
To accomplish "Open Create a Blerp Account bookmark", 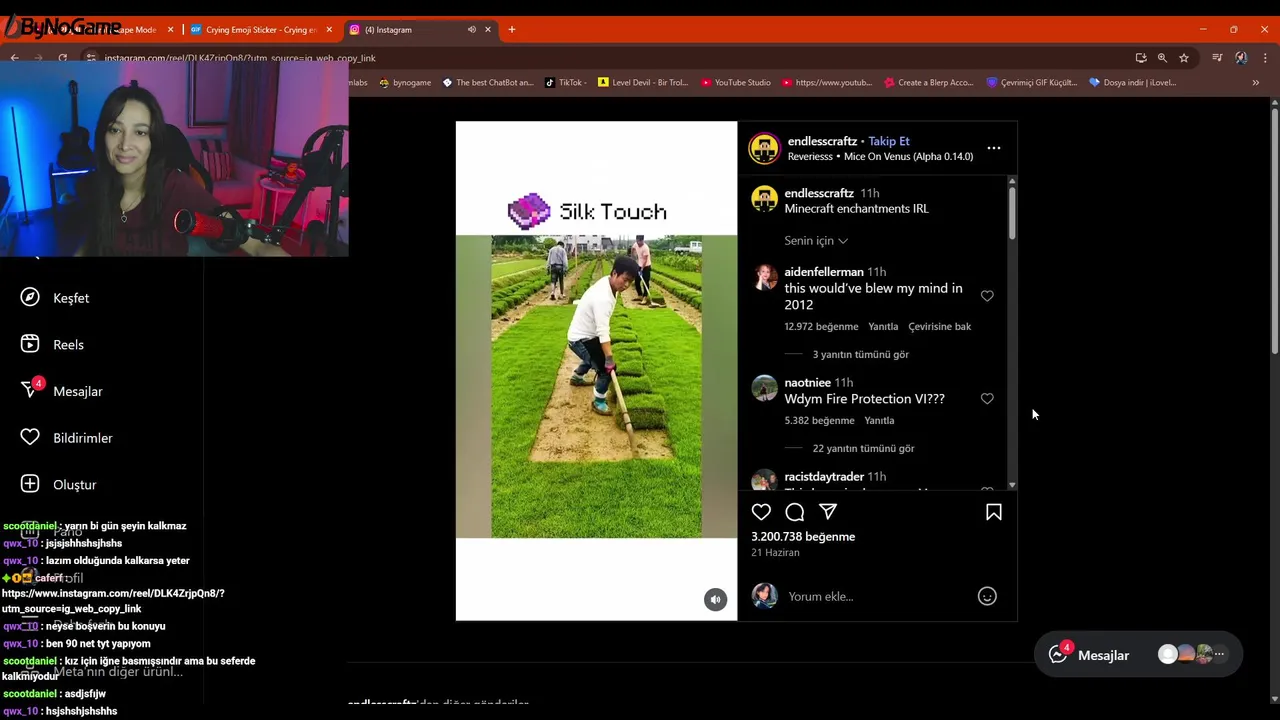I will [929, 82].
